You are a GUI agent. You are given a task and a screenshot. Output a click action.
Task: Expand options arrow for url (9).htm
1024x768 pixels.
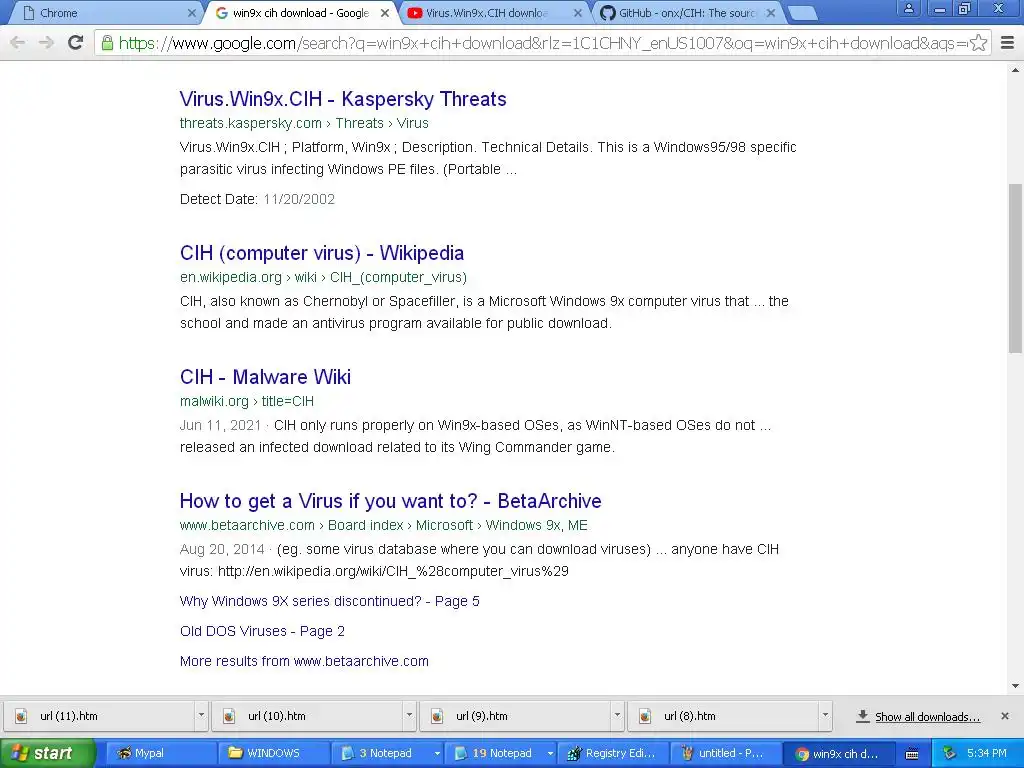point(616,716)
